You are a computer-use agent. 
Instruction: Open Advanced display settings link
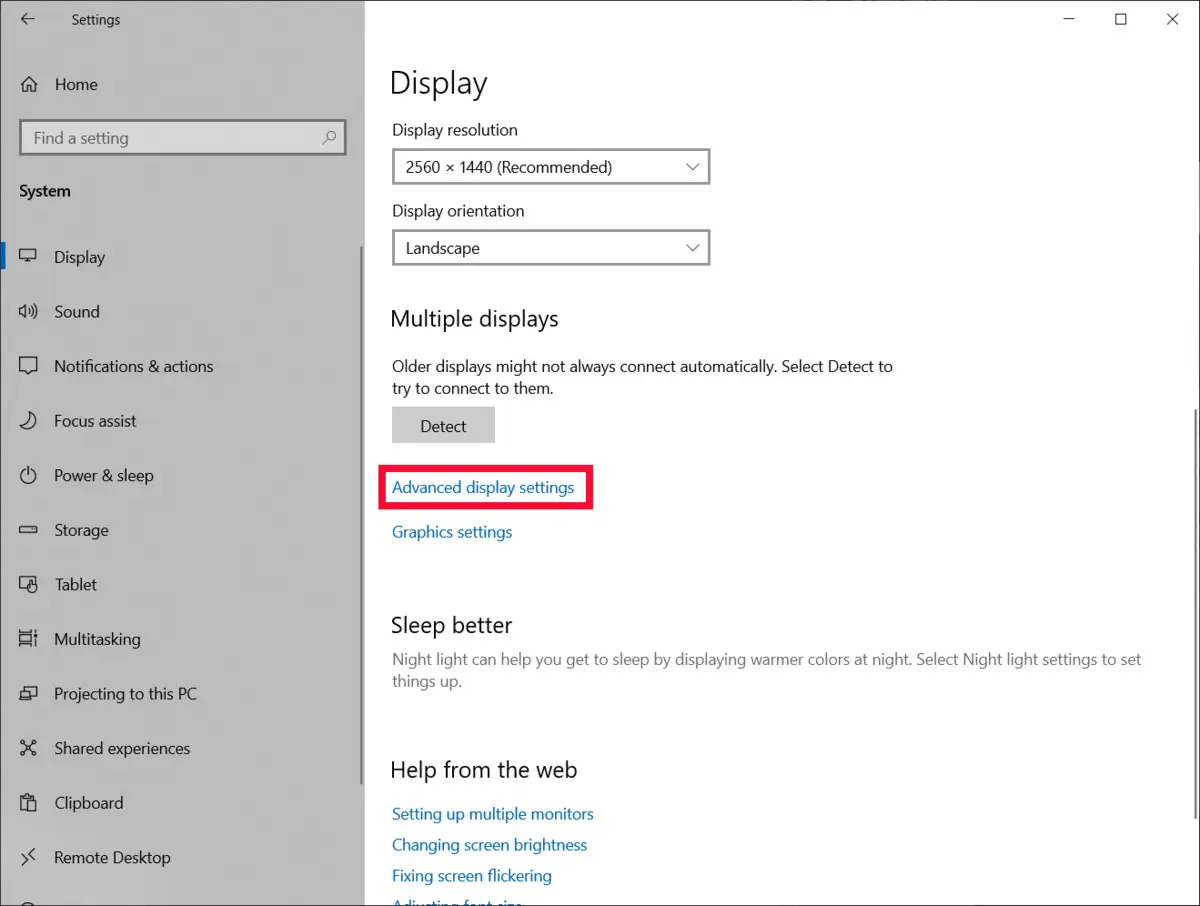[x=483, y=487]
